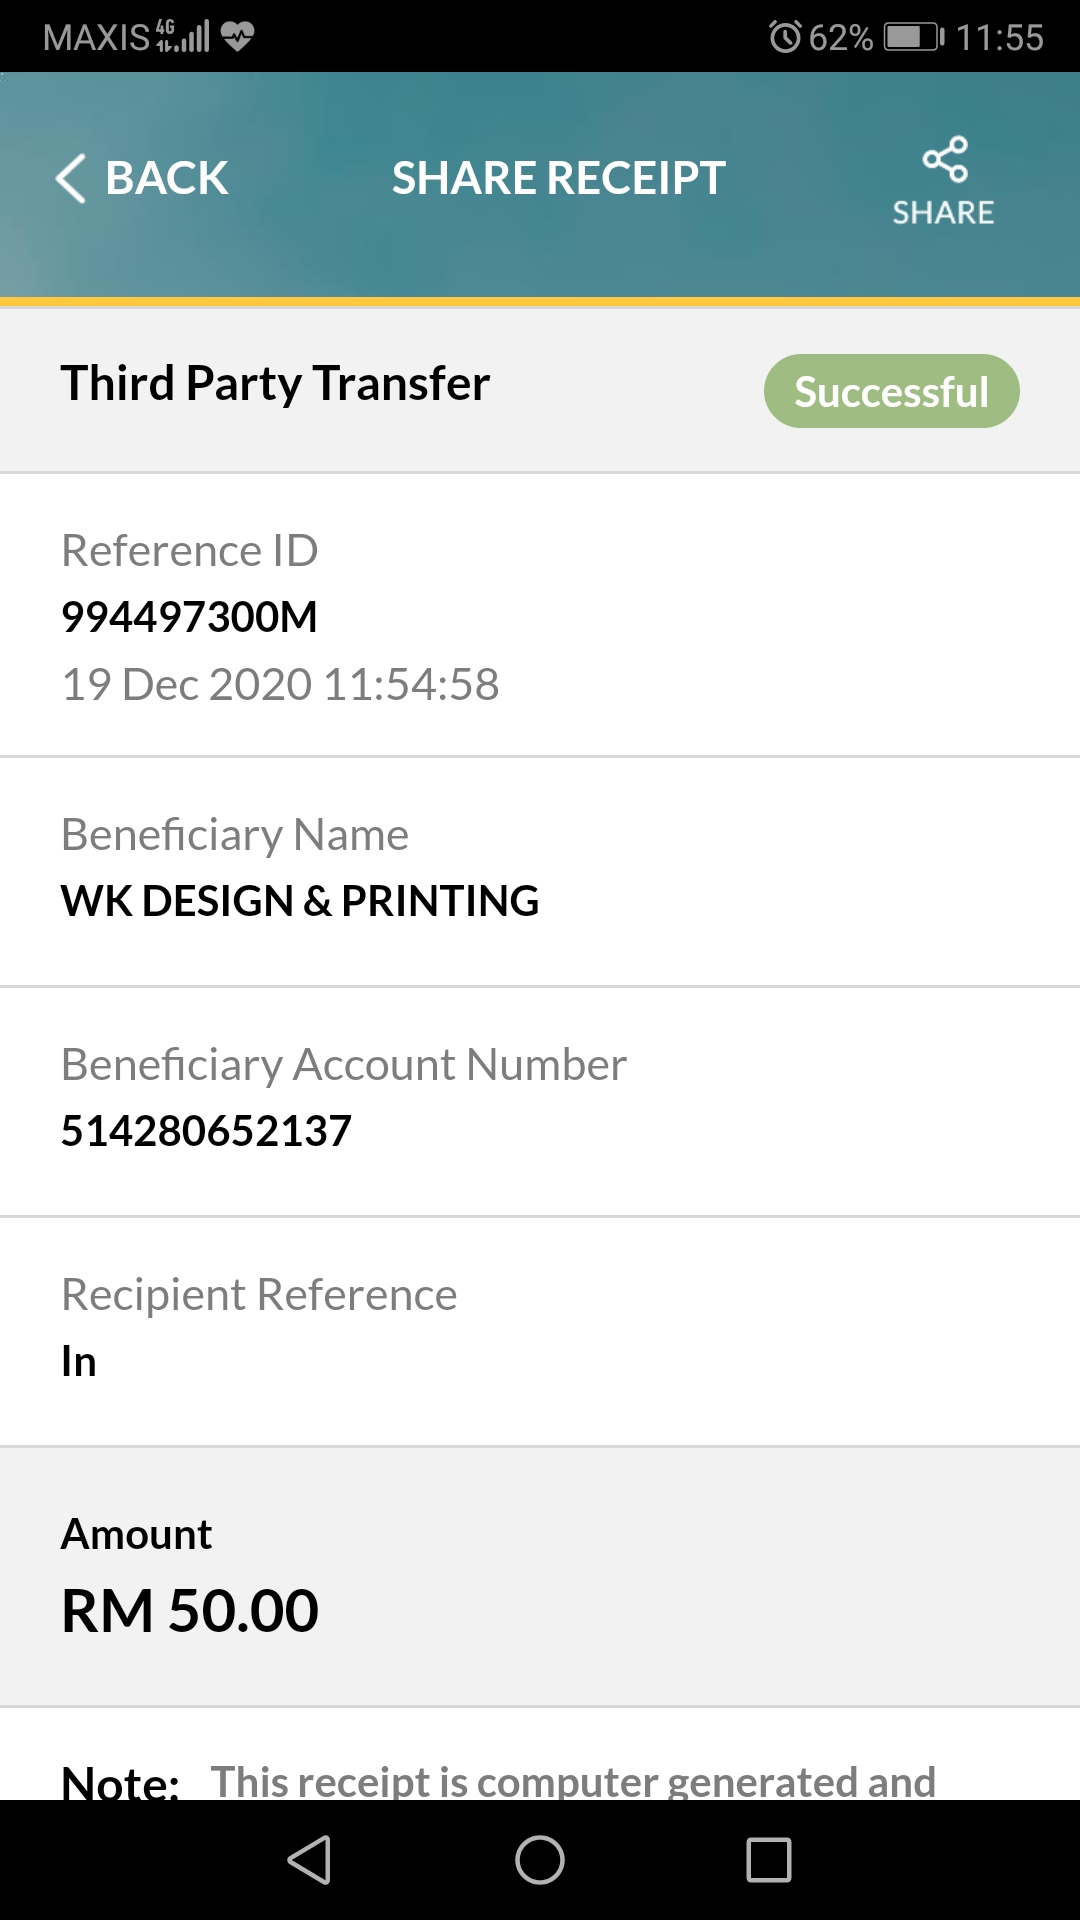Tap the Third Party Transfer heading

tap(276, 384)
